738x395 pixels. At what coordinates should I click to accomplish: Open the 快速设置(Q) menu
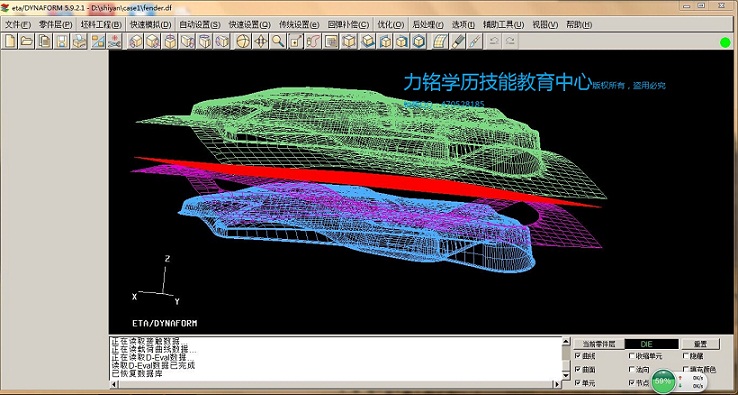tap(249, 24)
